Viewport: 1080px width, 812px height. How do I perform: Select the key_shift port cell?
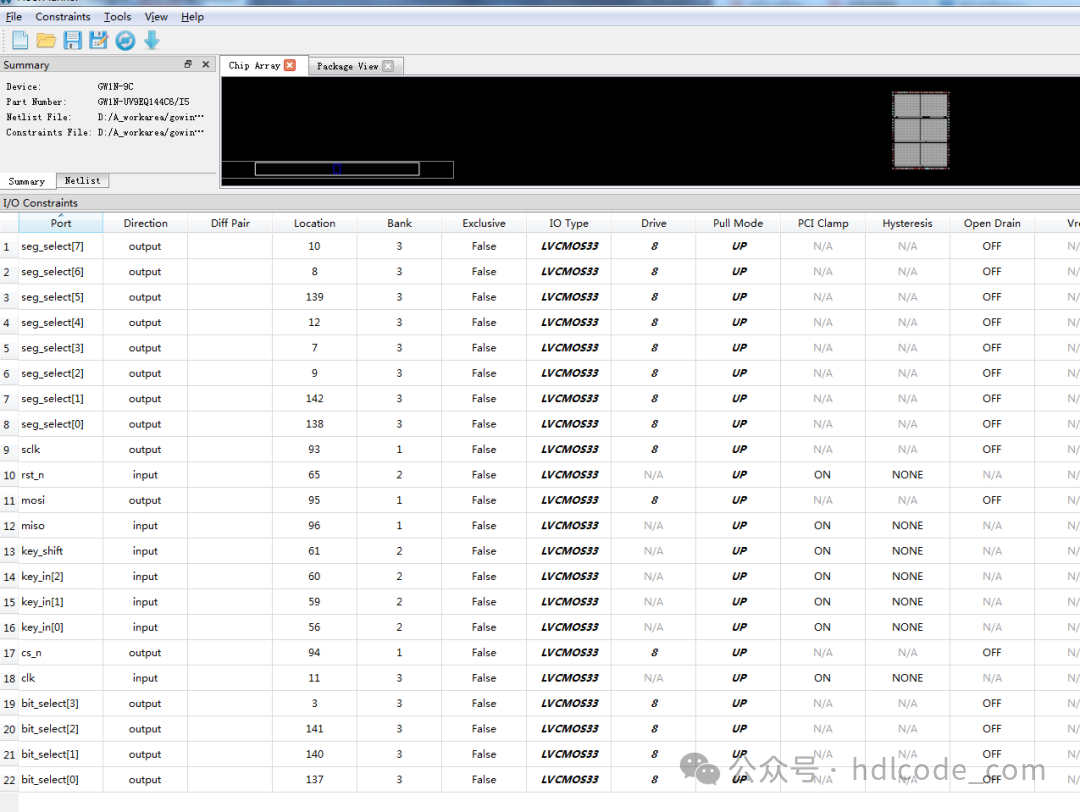[x=61, y=551]
